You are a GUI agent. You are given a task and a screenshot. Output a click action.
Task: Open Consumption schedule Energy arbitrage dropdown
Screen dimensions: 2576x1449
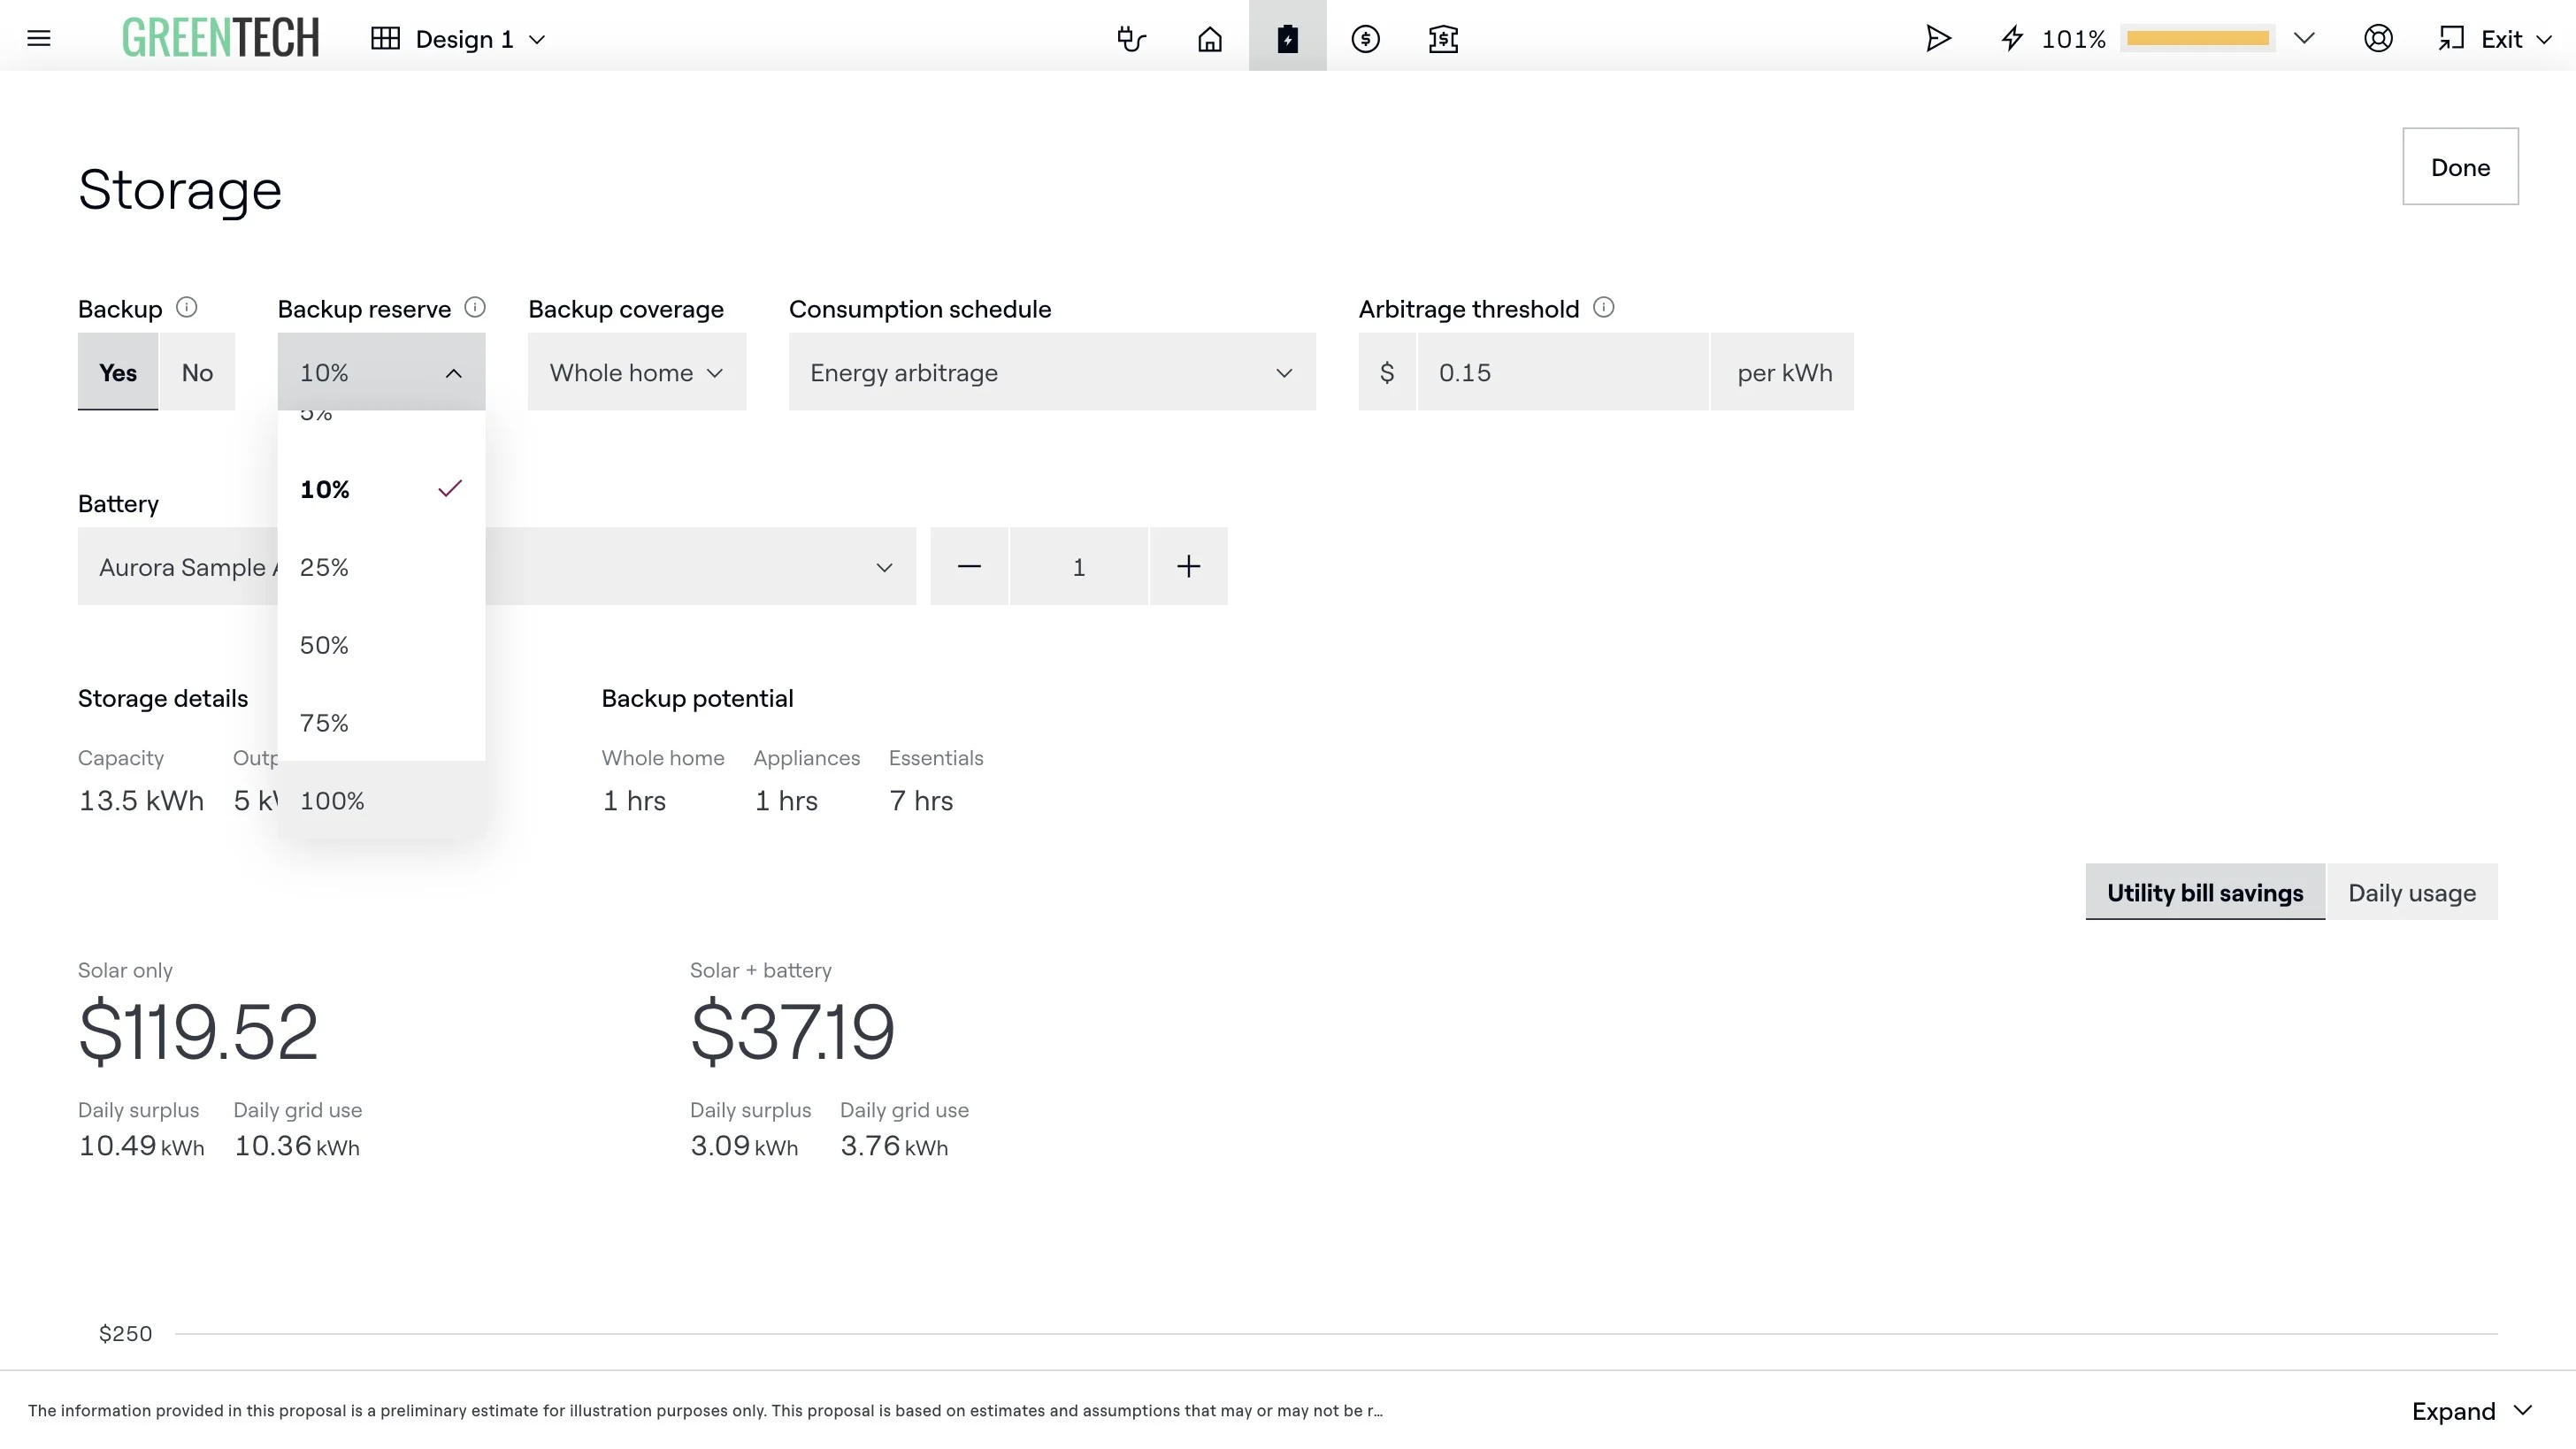click(1052, 372)
